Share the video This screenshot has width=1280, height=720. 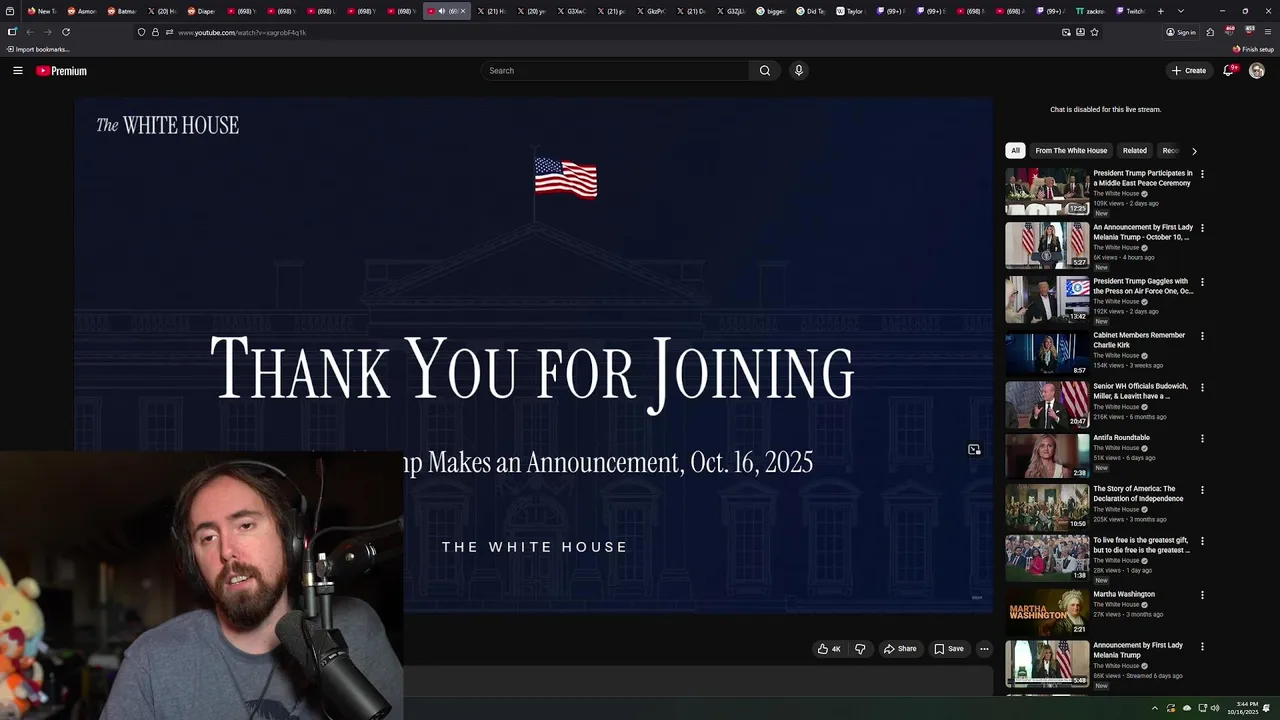point(900,649)
